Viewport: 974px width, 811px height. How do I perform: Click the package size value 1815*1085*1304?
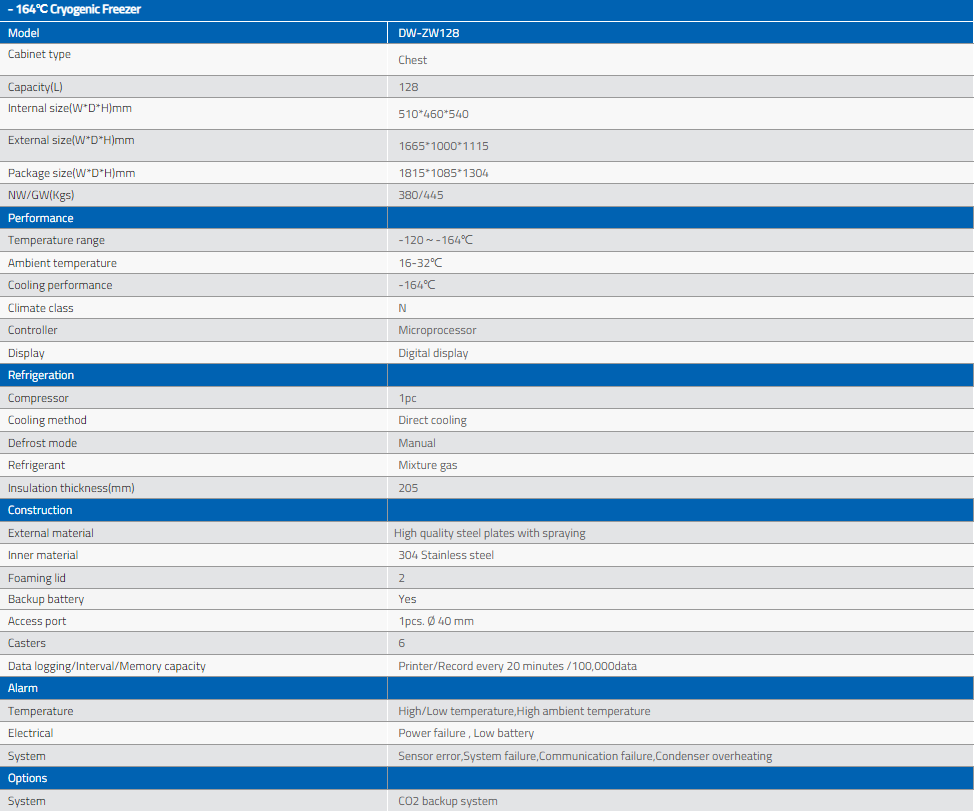443,173
